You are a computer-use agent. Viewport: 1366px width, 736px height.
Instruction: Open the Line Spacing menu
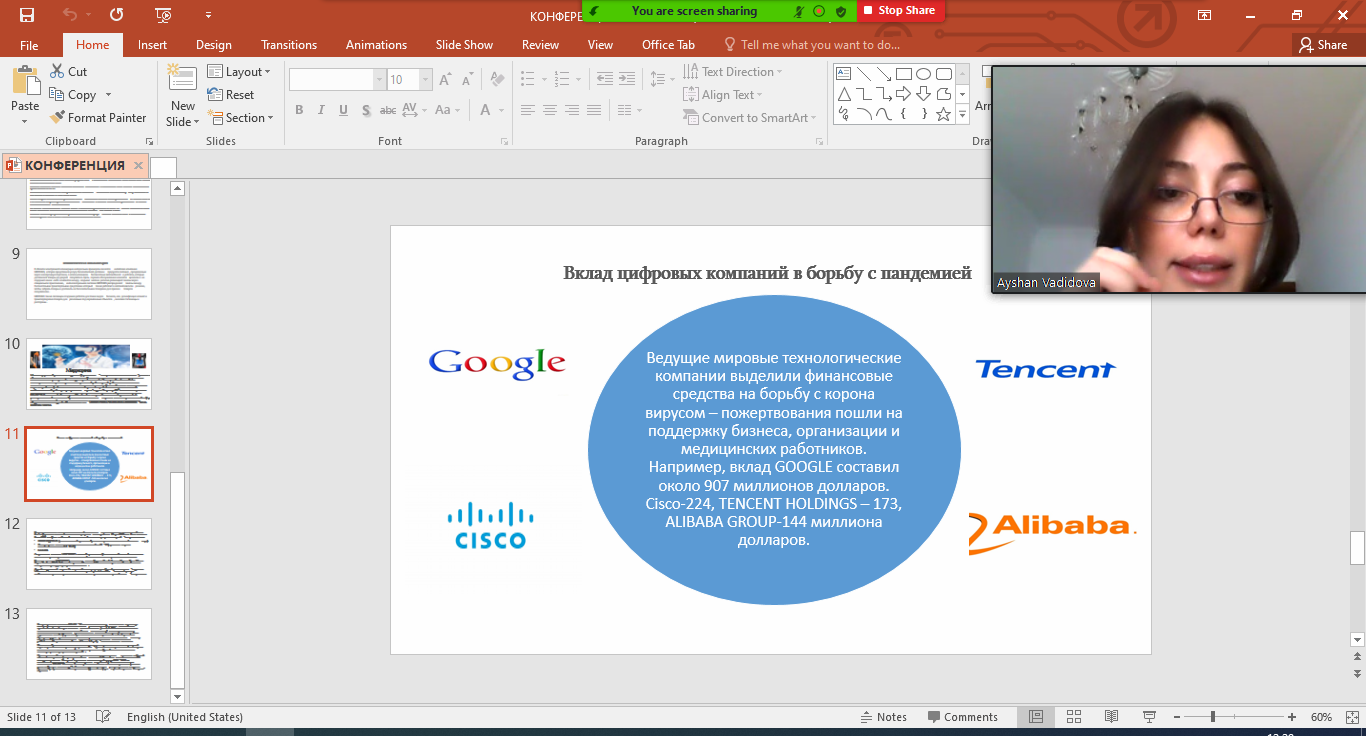point(661,79)
